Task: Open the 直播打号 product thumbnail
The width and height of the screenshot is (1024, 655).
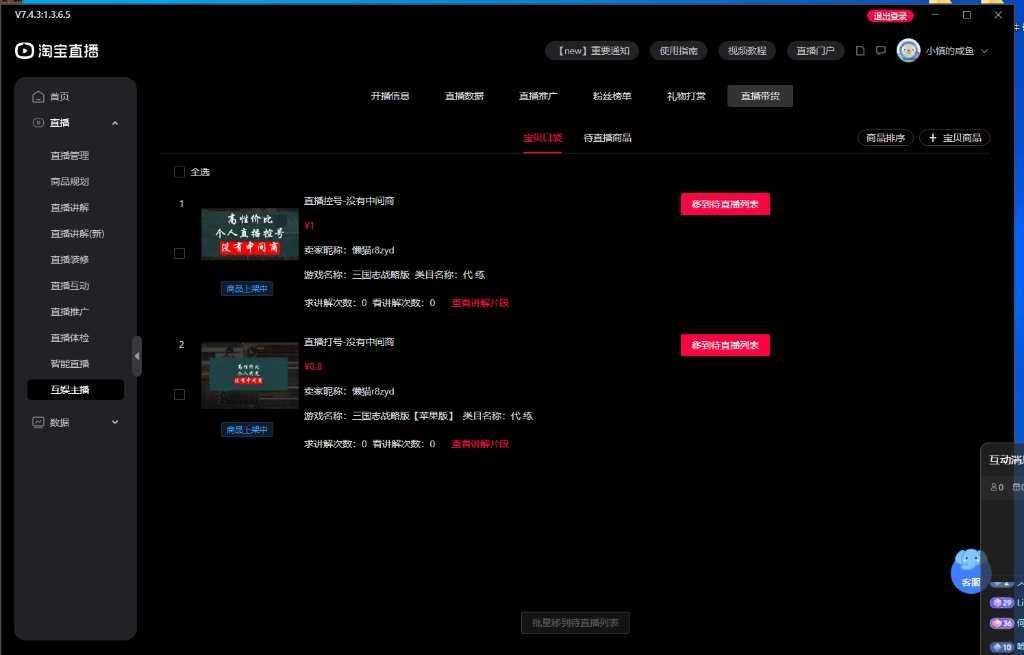Action: click(x=249, y=375)
